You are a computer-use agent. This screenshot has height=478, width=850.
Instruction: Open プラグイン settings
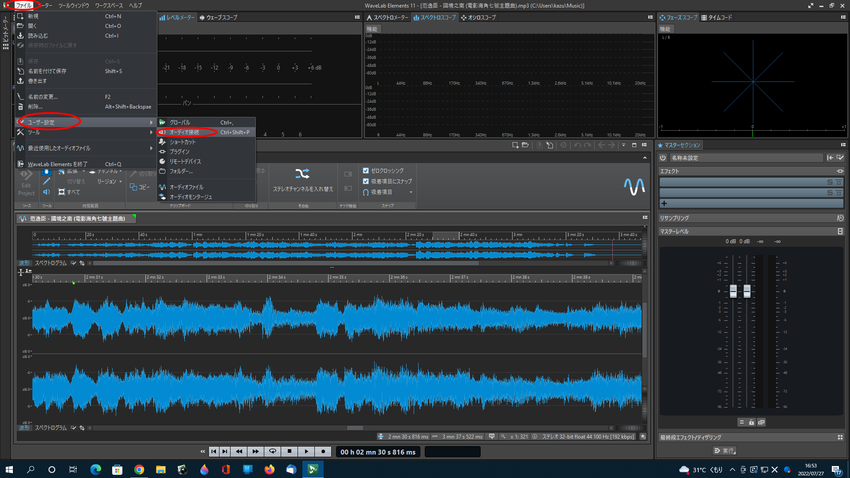(206, 152)
